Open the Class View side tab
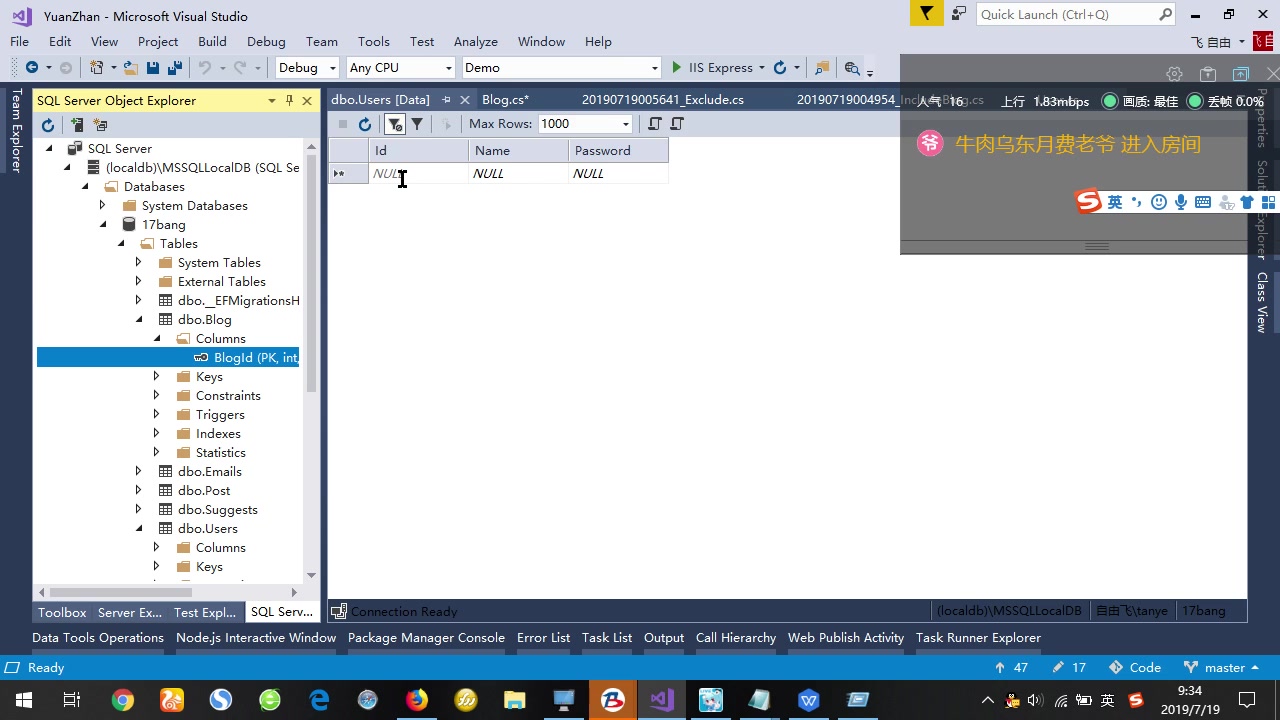1280x720 pixels. pos(1262,303)
